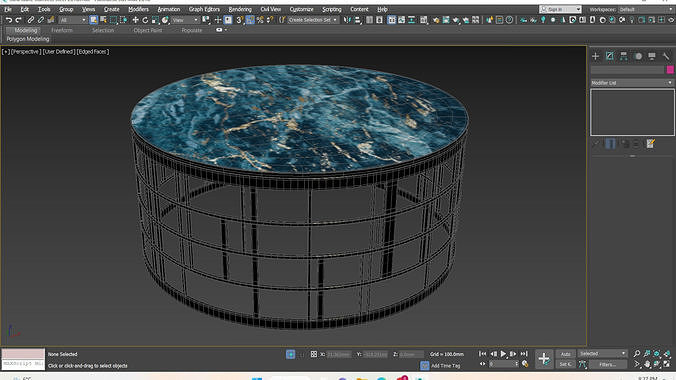Switch to the Freeform ribbon tab

(x=62, y=30)
